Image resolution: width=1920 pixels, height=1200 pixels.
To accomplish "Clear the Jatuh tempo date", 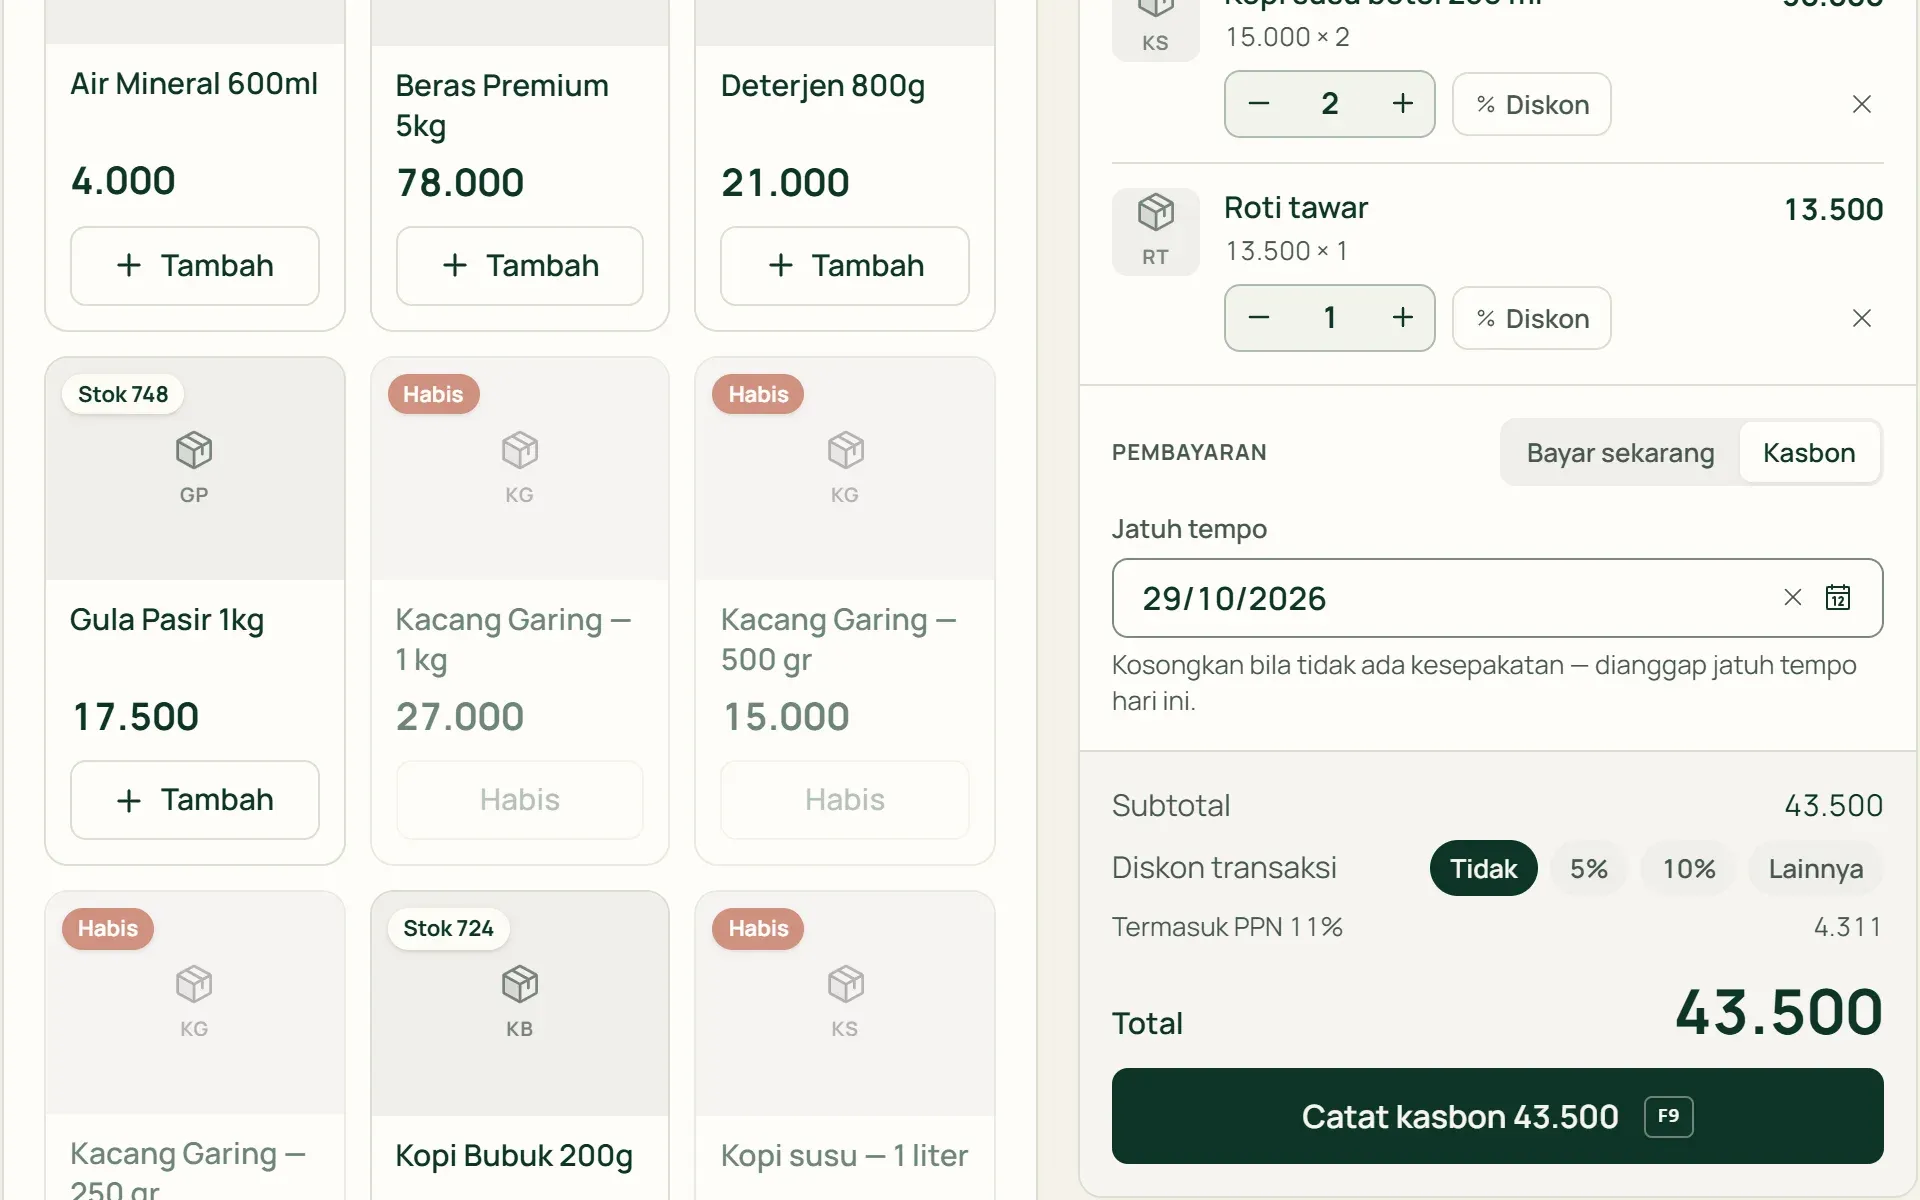I will [1792, 597].
